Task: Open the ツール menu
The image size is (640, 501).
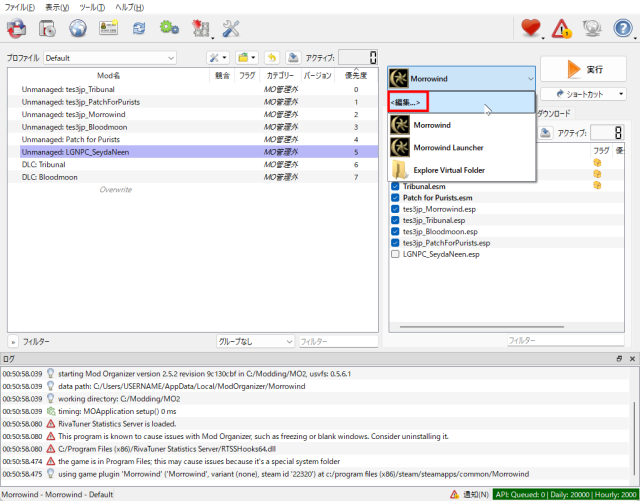Action: pos(92,7)
